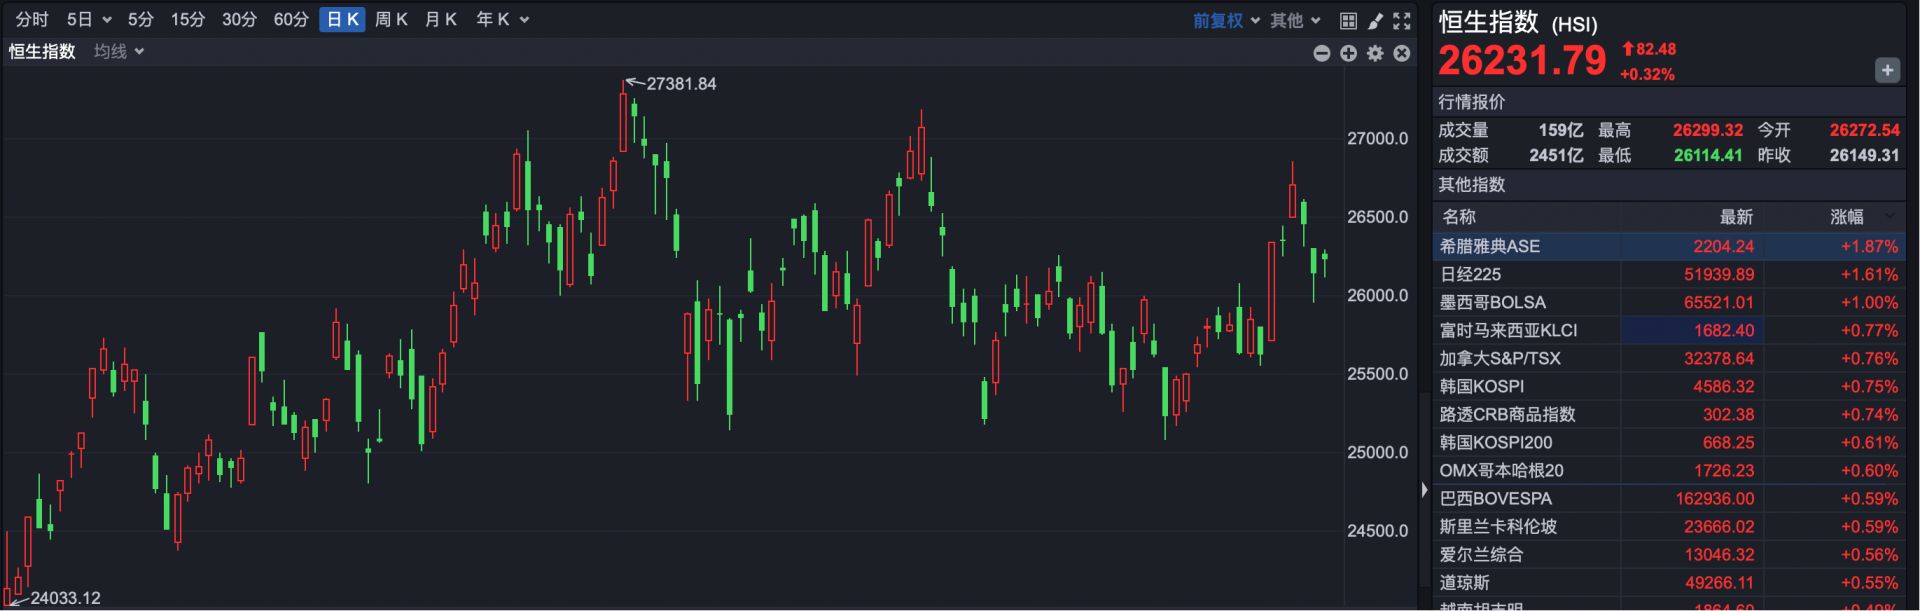Expand the 均线 moving average dropdown

[x=119, y=51]
